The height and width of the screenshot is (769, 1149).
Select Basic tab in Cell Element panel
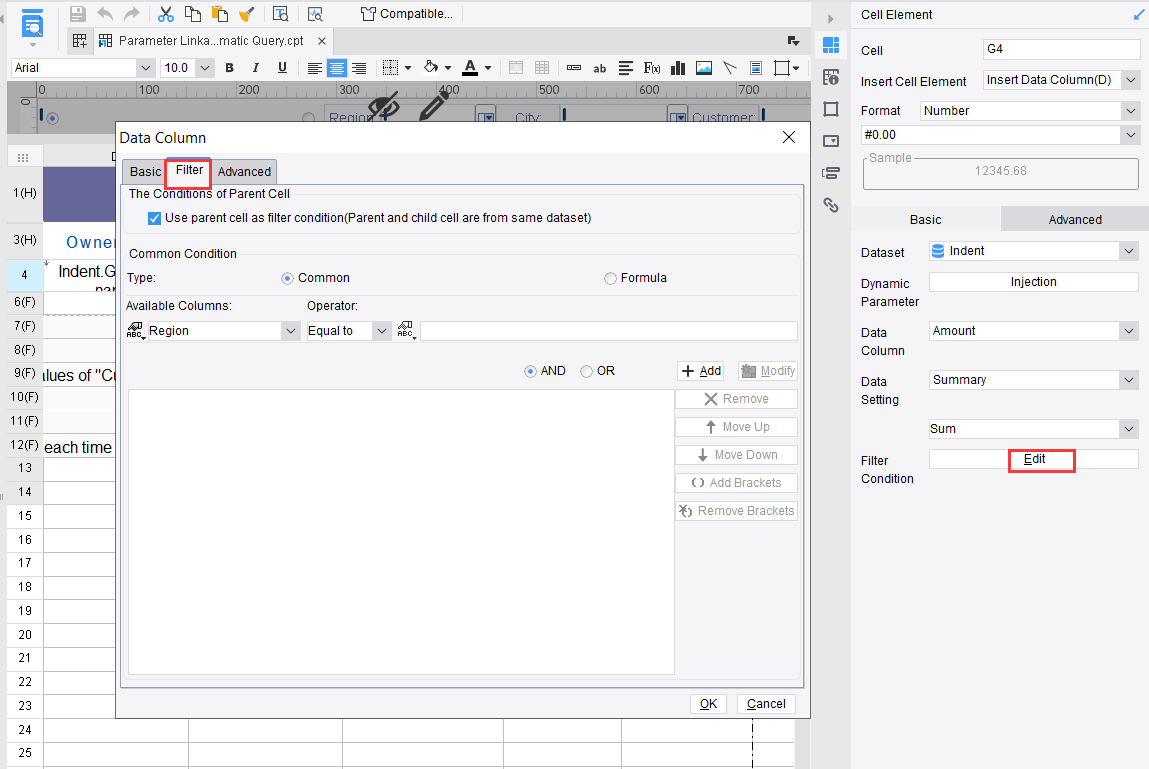[x=926, y=220]
